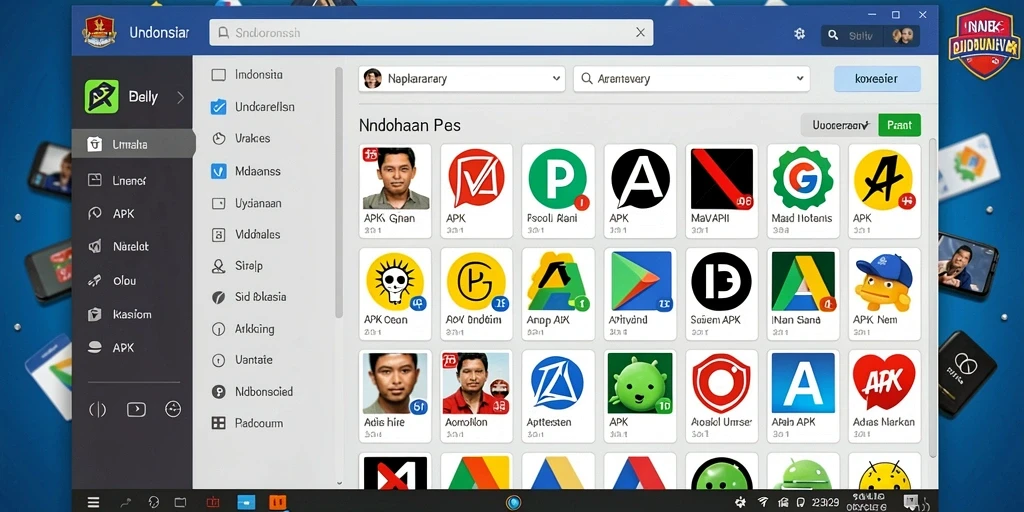This screenshot has width=1024, height=512.
Task: Expand the Delly chevron arrow
Action: [x=180, y=97]
